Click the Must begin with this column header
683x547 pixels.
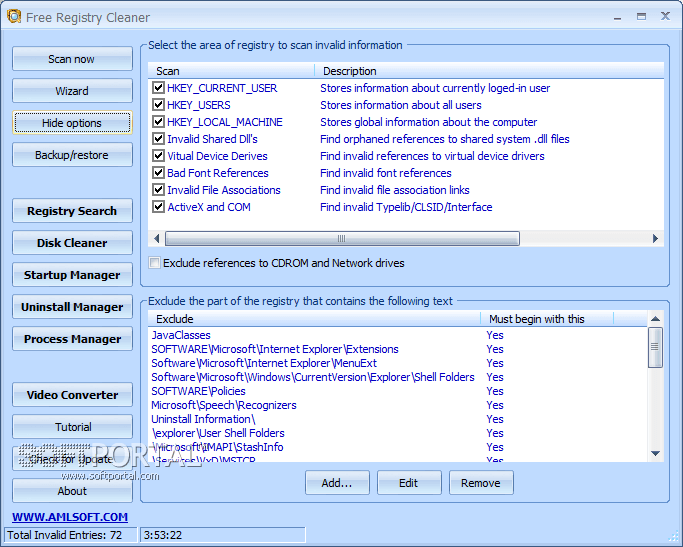(x=537, y=319)
